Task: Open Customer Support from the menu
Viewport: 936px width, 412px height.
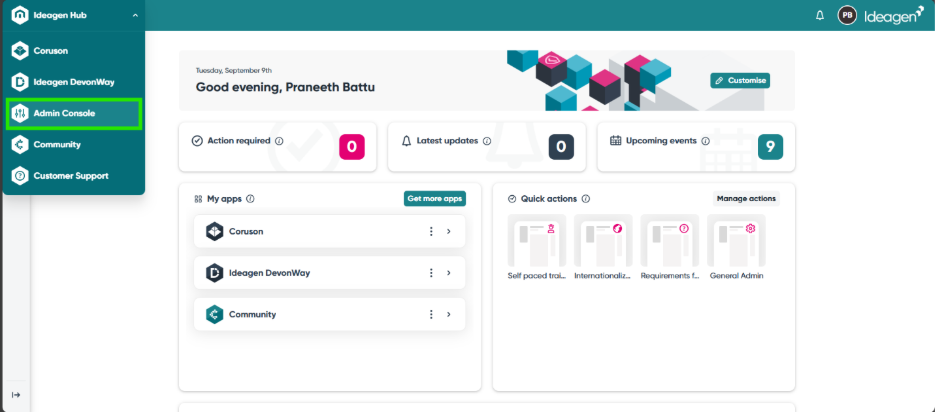Action: coord(73,176)
